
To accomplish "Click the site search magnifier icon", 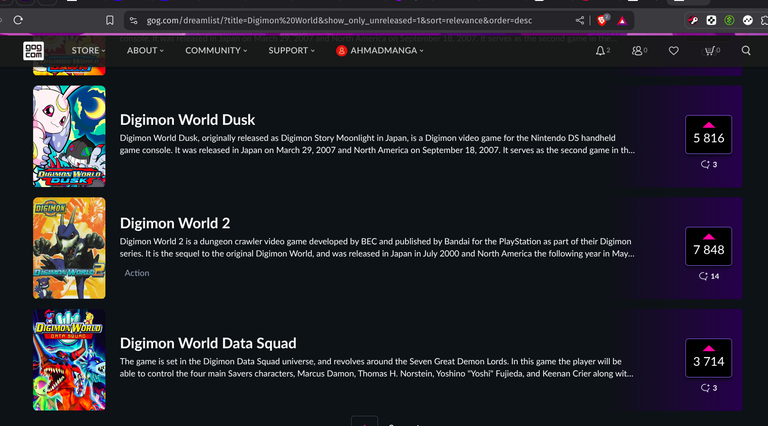I will (746, 50).
